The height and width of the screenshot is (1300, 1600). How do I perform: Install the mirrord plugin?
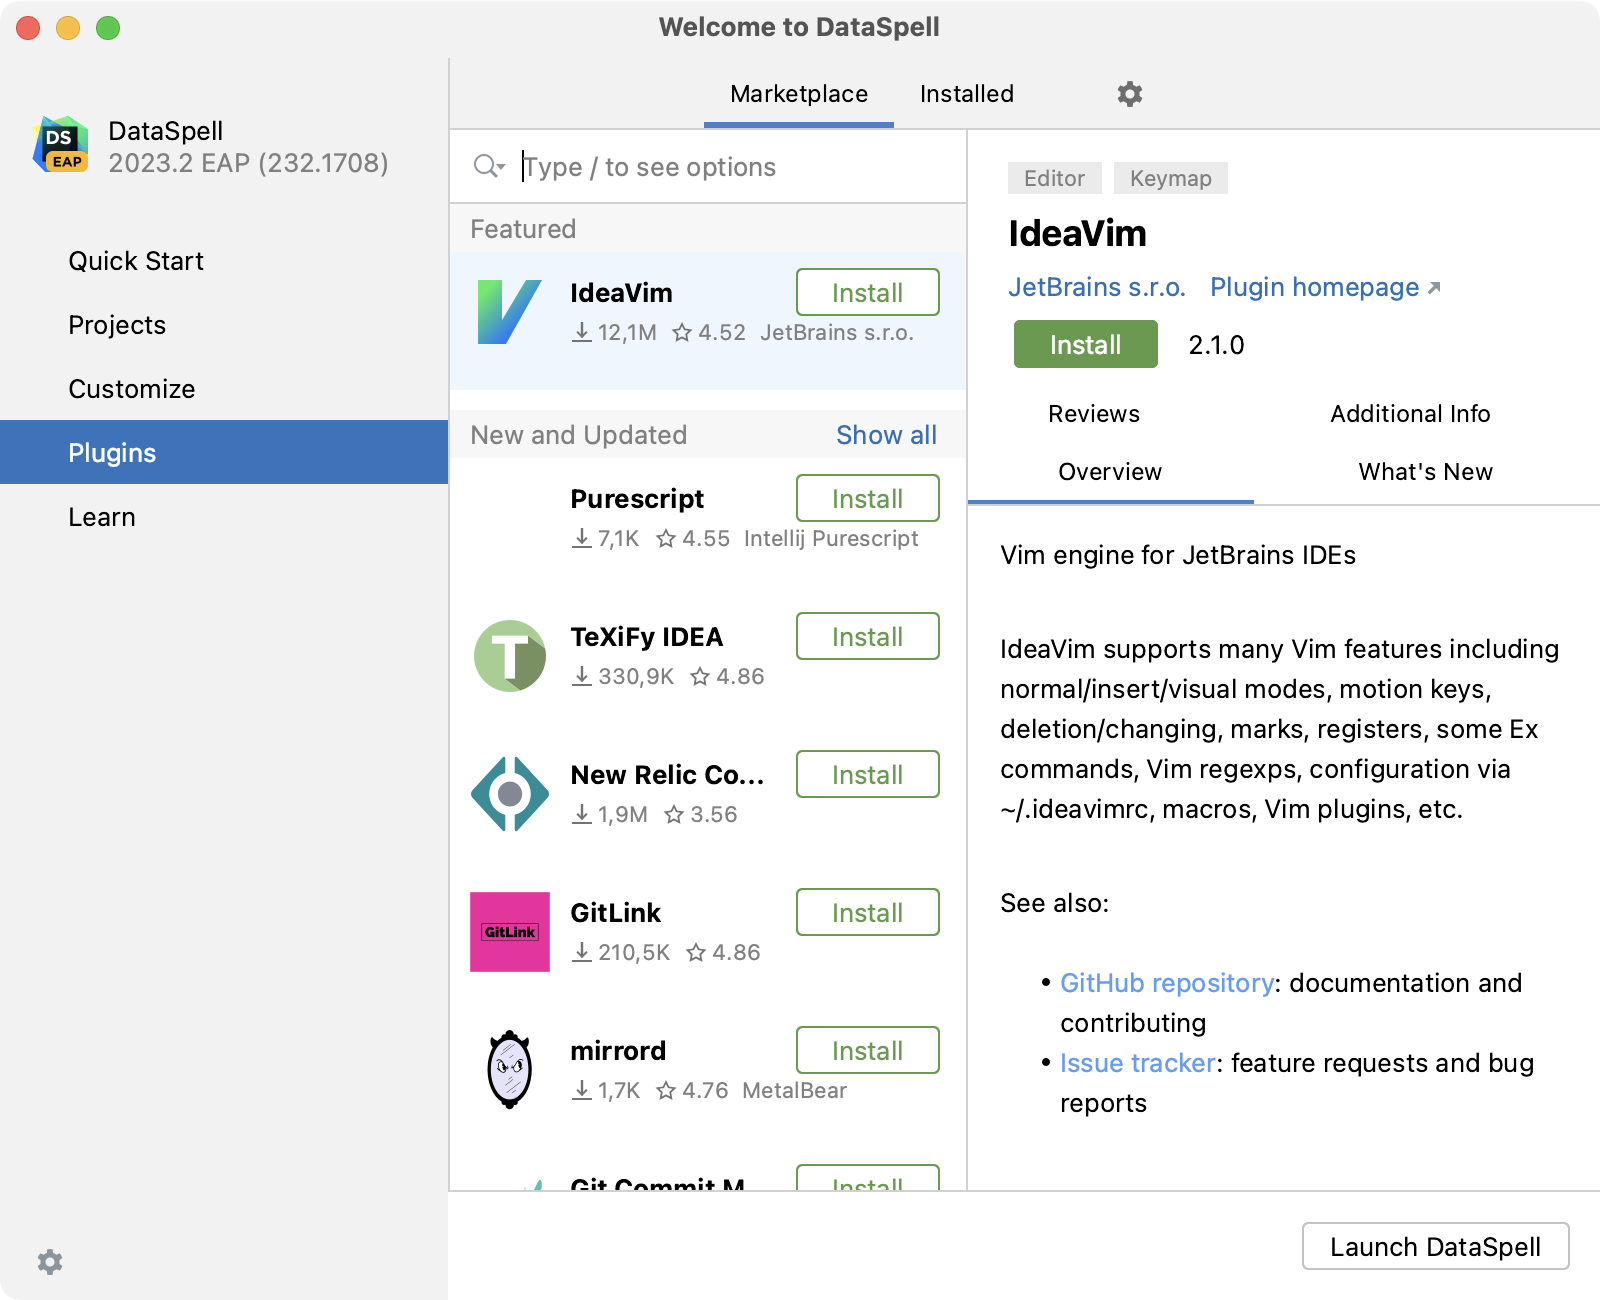pos(868,1051)
